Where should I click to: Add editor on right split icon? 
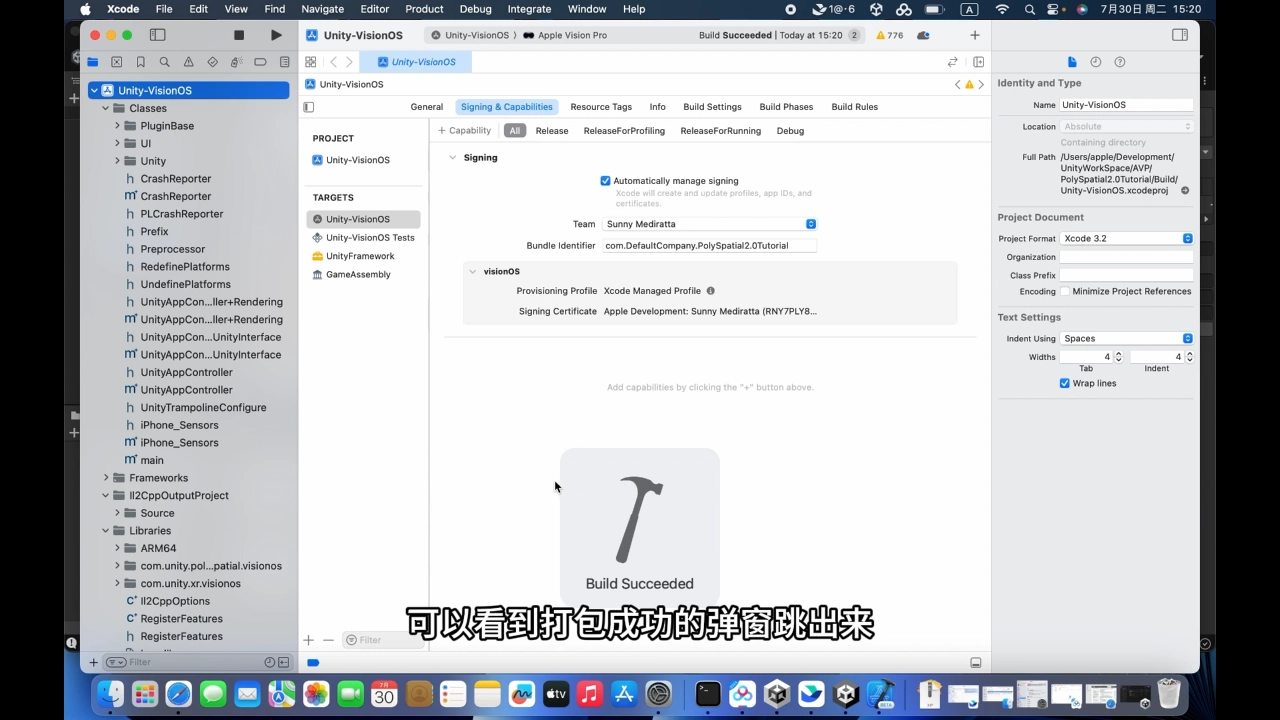978,62
